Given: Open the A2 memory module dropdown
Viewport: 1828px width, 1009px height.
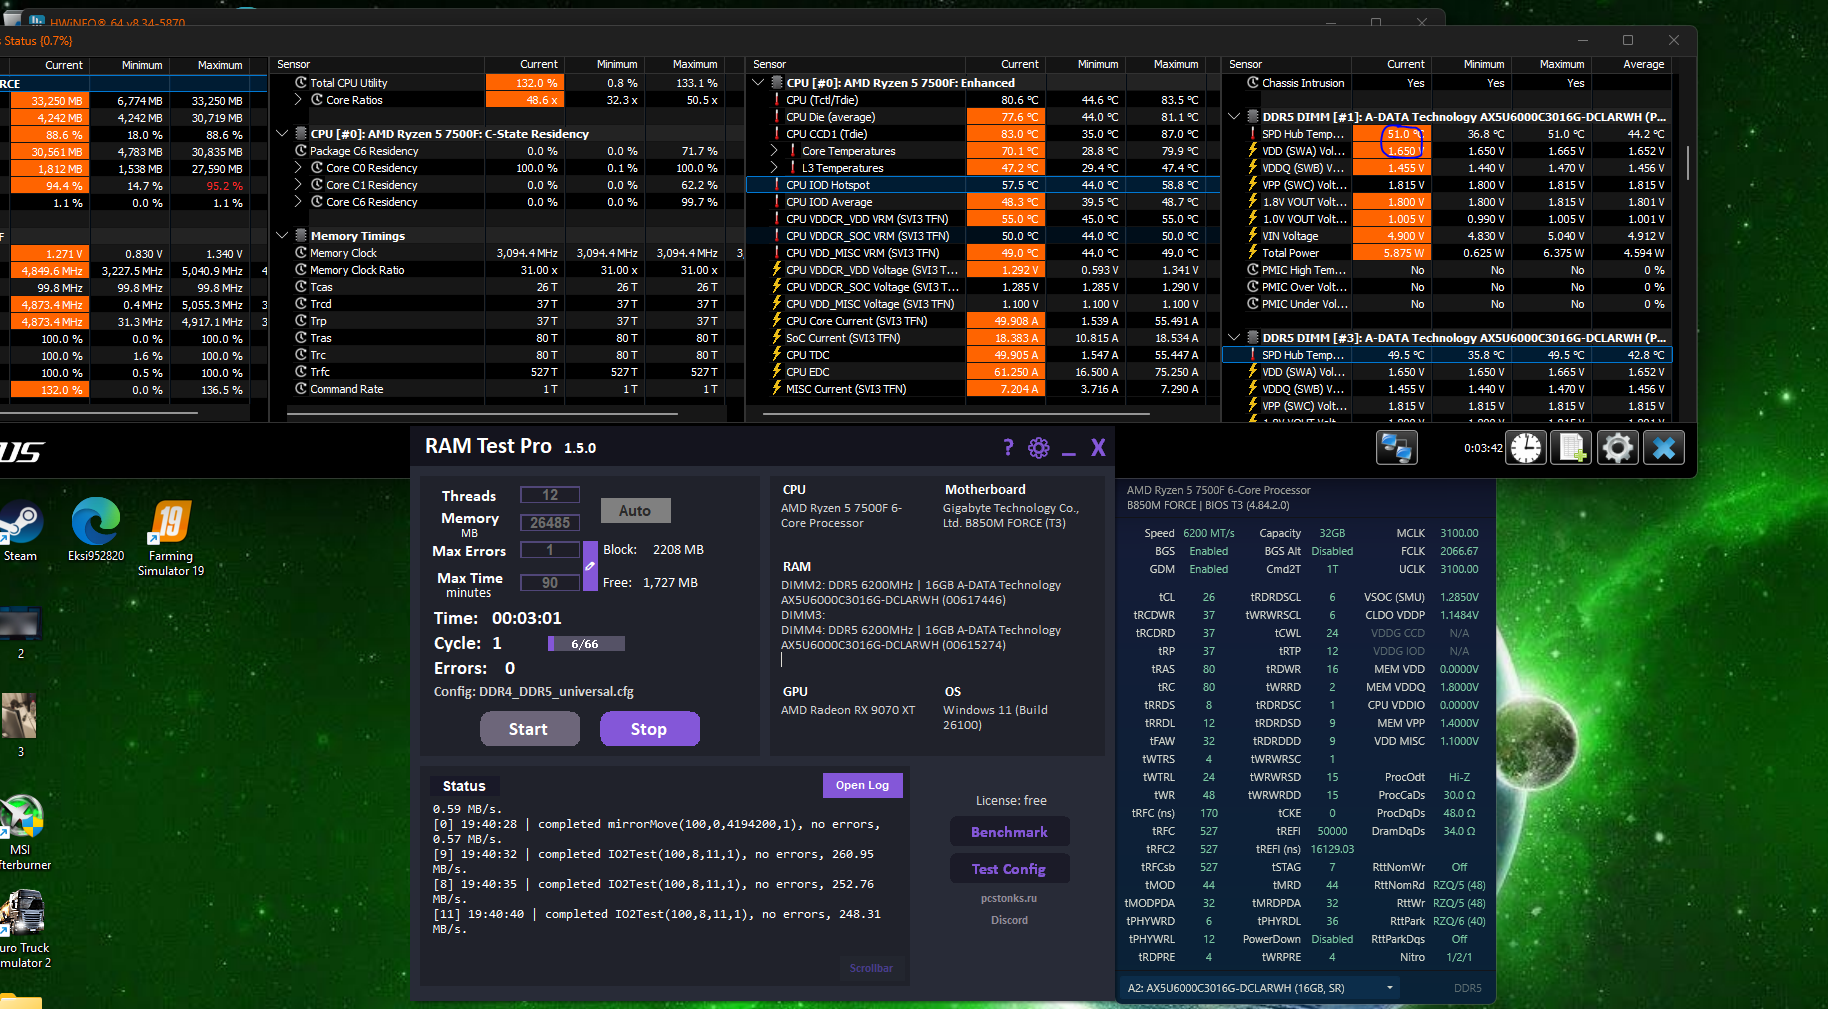Looking at the screenshot, I should (x=1260, y=988).
